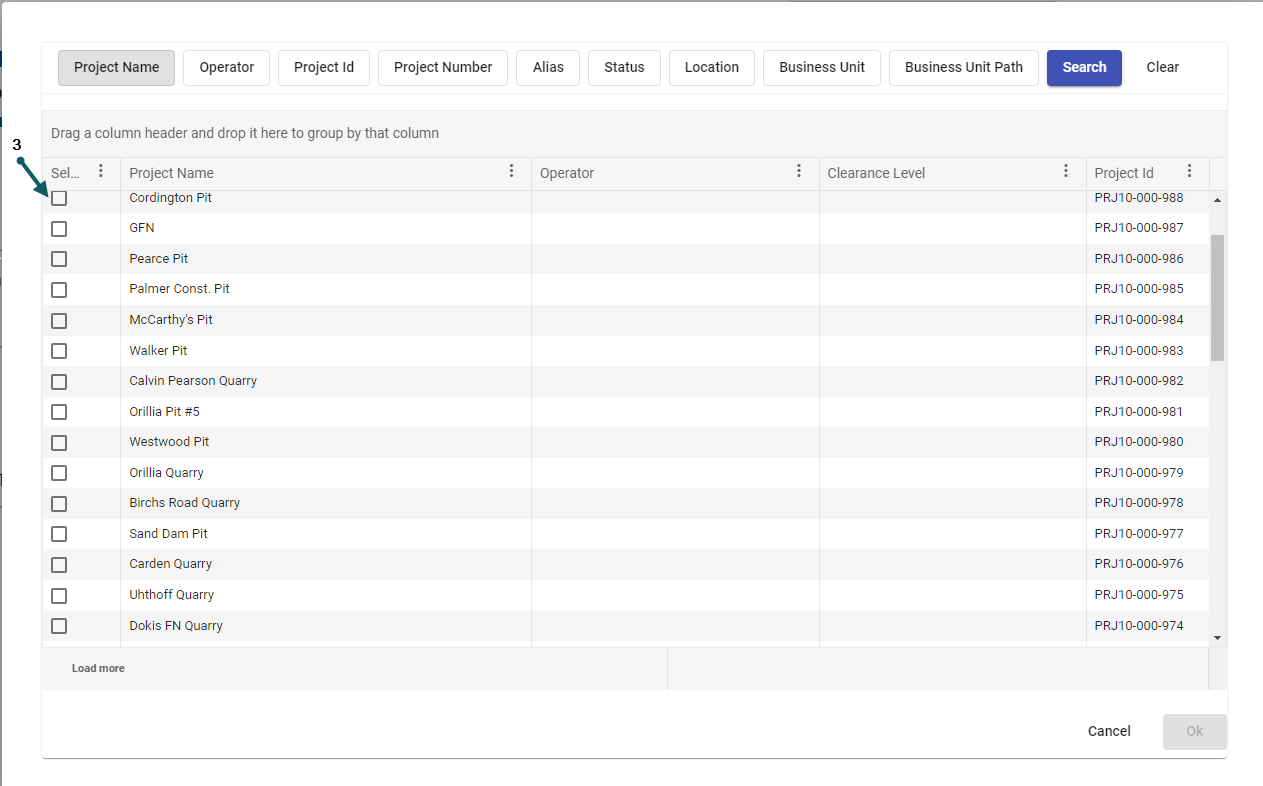The width and height of the screenshot is (1263, 786).
Task: Select the Walker Pit row checkbox
Action: point(59,351)
